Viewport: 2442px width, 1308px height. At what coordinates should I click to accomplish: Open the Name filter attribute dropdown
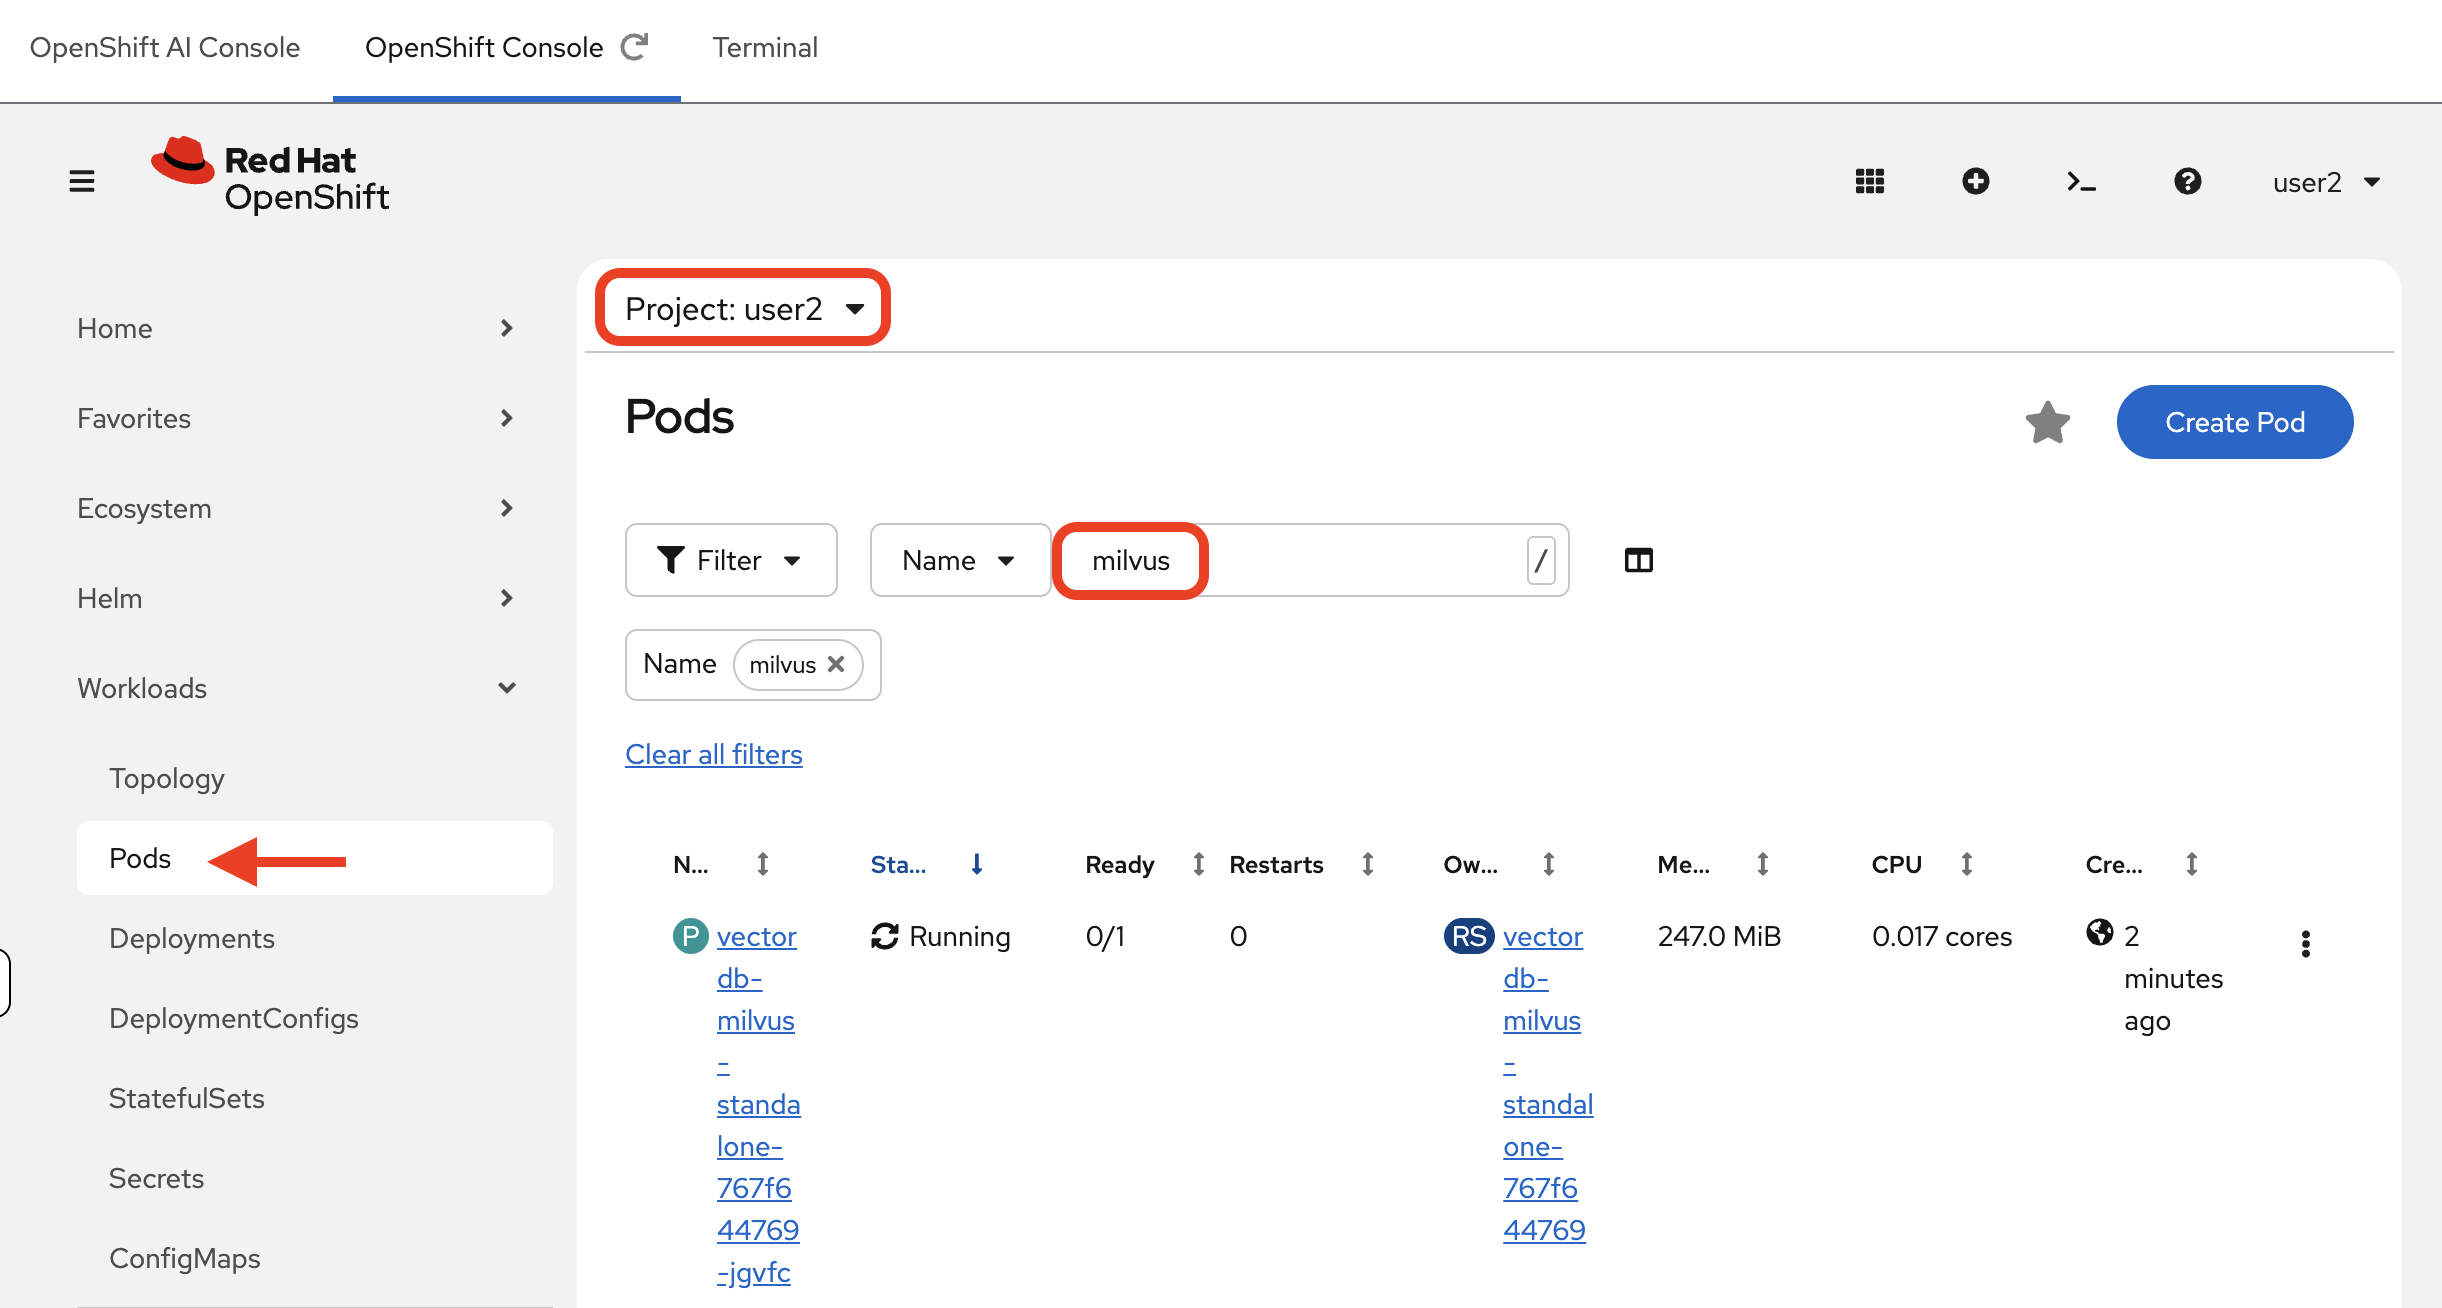958,560
